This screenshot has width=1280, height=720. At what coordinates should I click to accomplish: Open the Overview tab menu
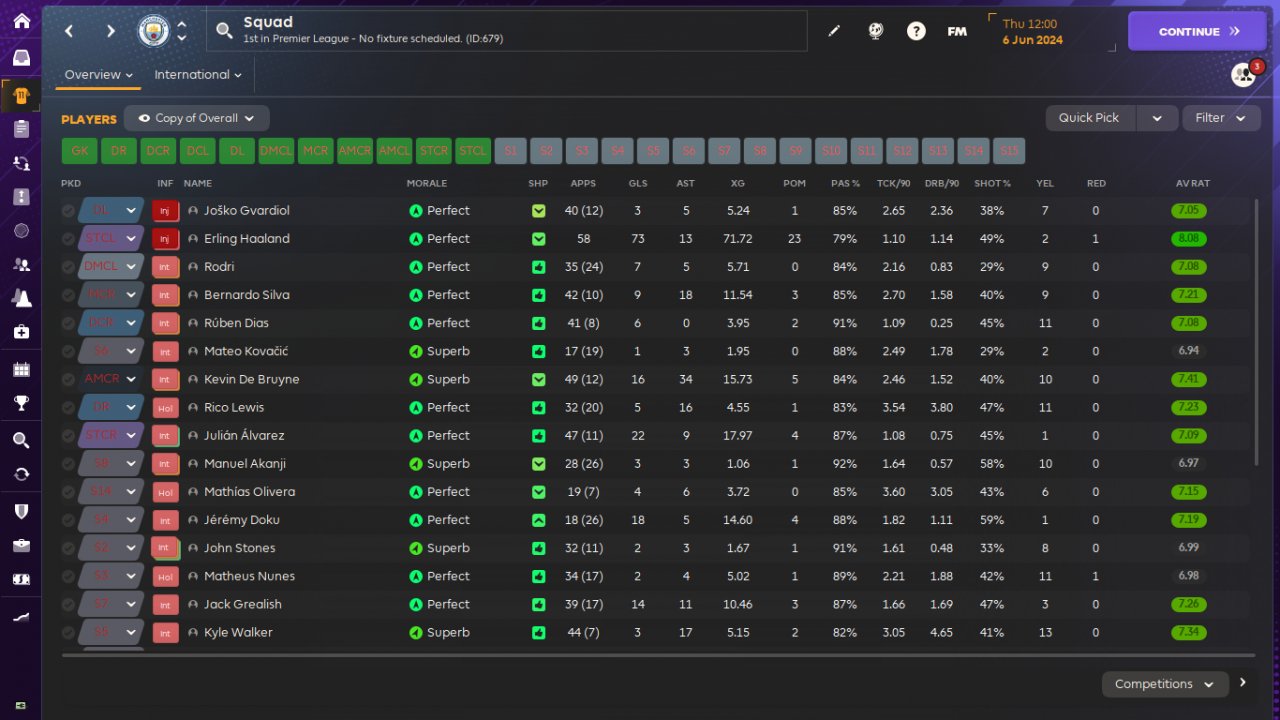click(x=99, y=75)
